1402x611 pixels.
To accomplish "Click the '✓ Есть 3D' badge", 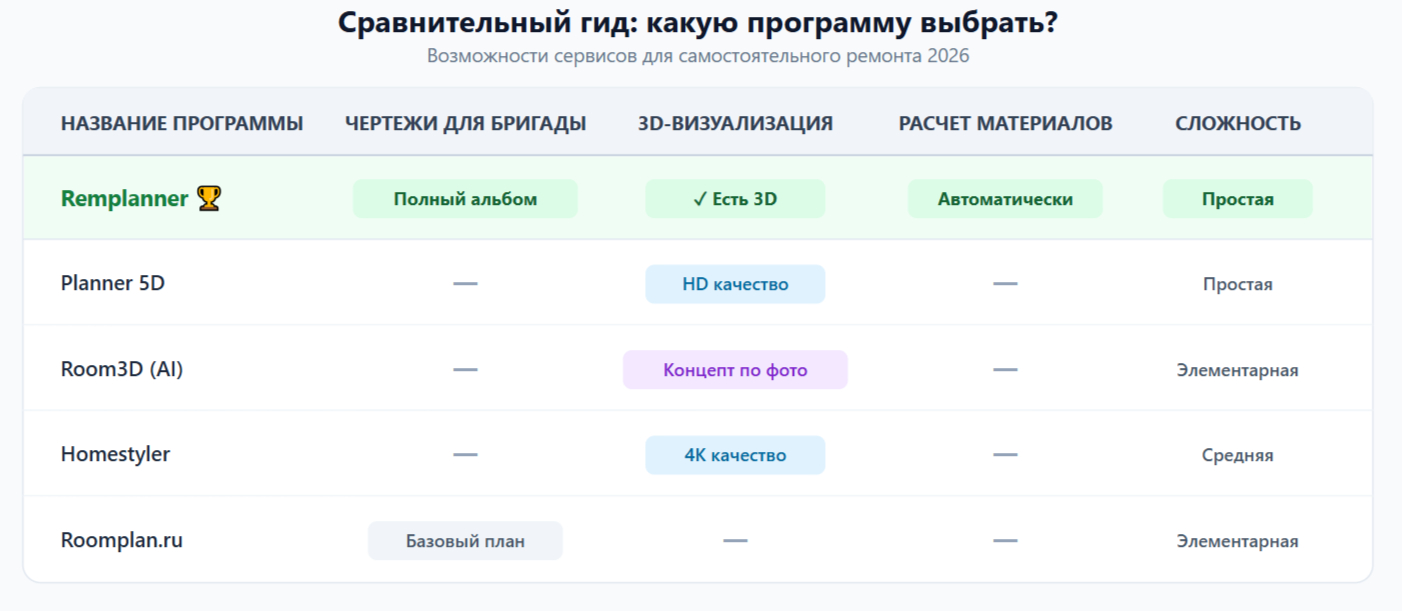I will point(735,199).
